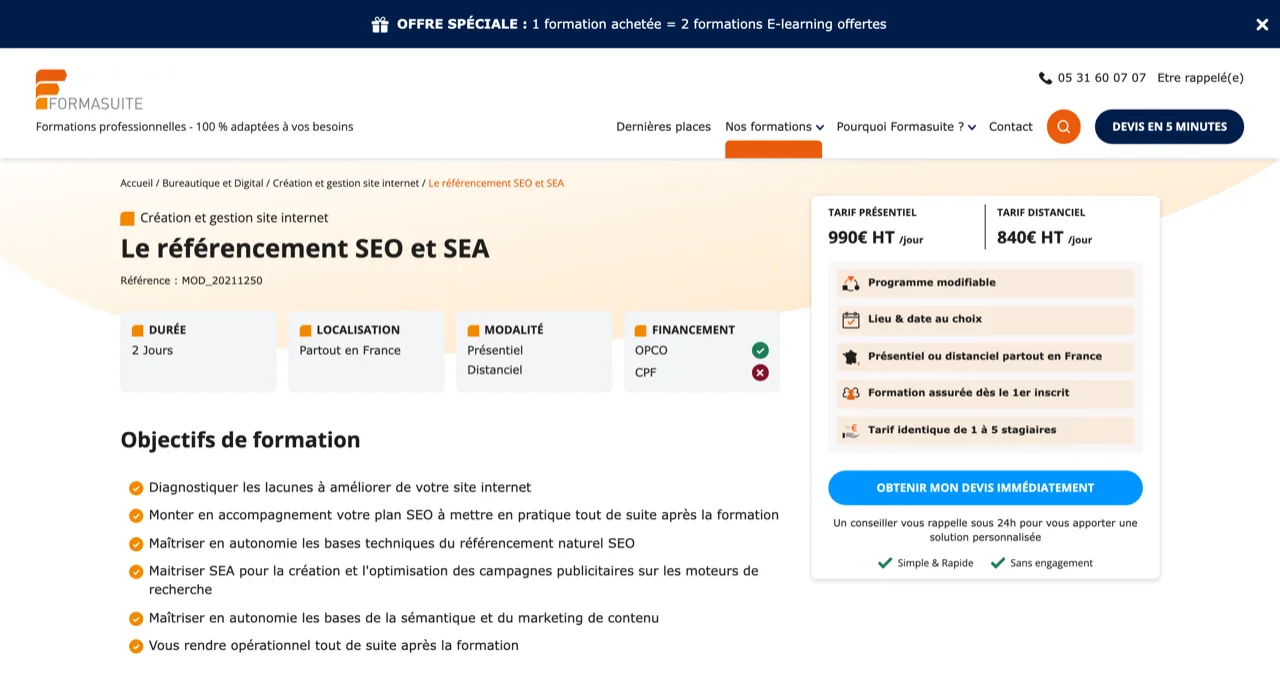Click the Objectifs de formation heading
The height and width of the screenshot is (675, 1280).
[240, 440]
